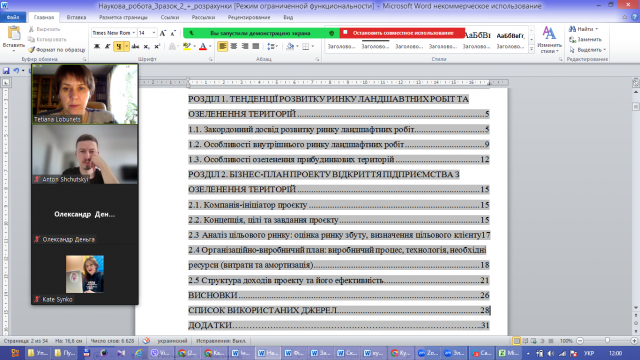The height and width of the screenshot is (360, 640).
Task: Click the page number status item (Страница 2 из 34)
Action: pyautogui.click(x=26, y=340)
